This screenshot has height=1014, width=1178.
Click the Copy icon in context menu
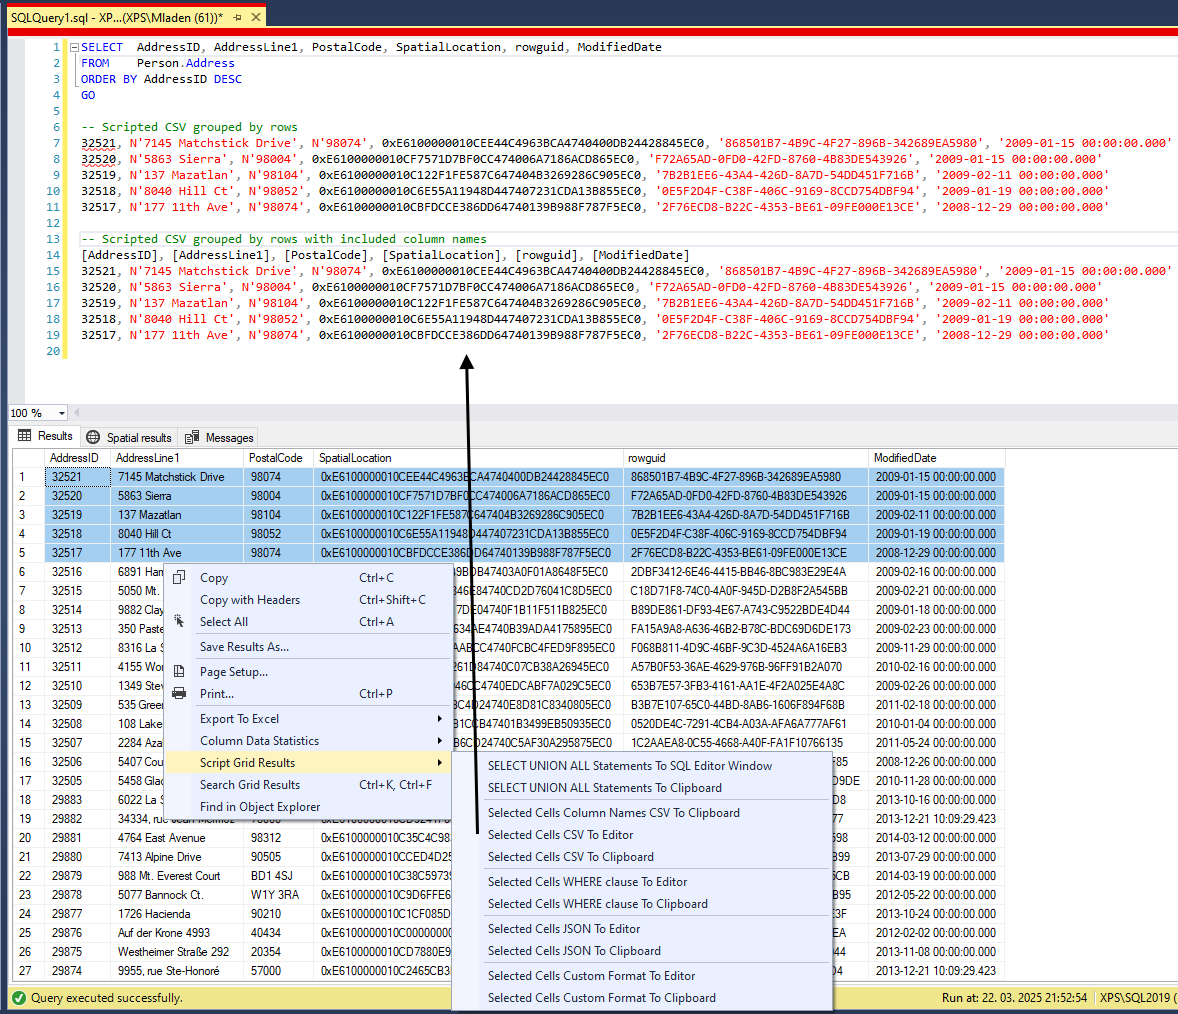tap(179, 578)
